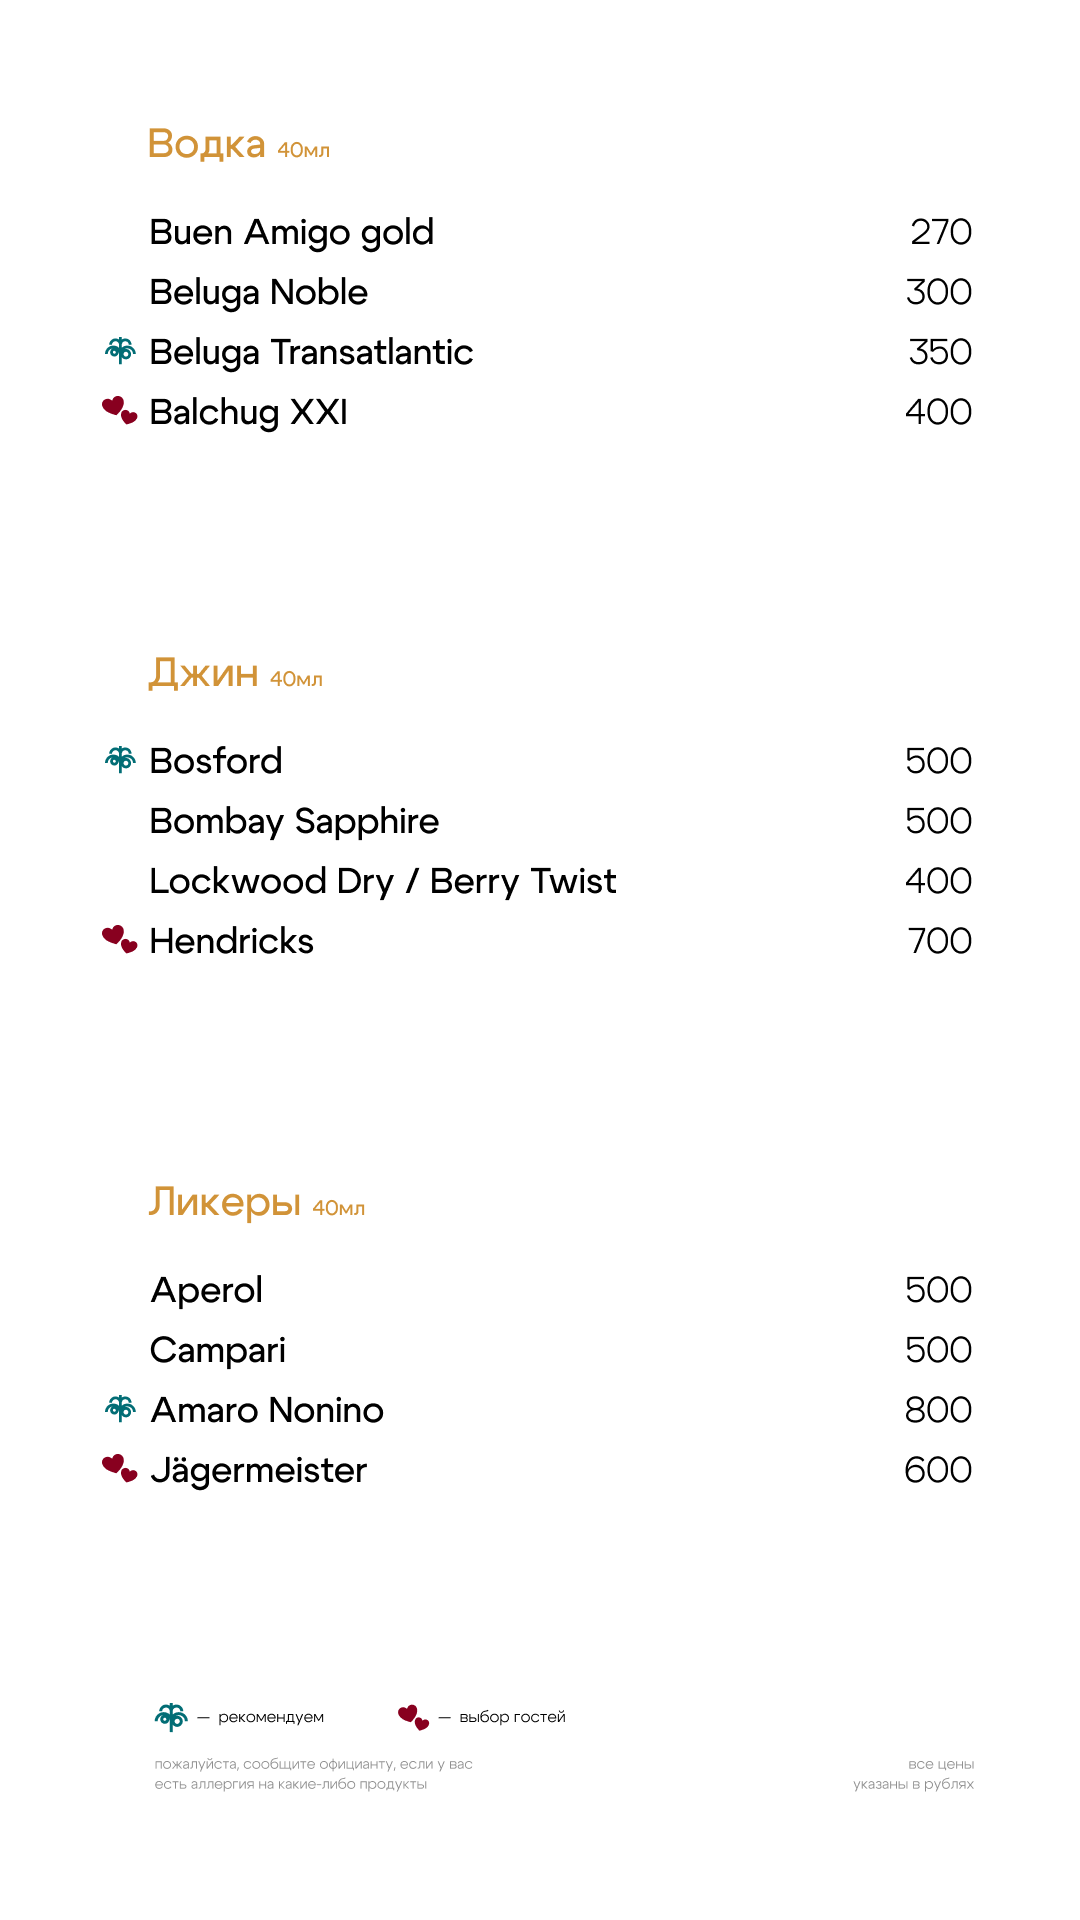
Task: Select the Джин section heading
Action: pyautogui.click(x=204, y=673)
